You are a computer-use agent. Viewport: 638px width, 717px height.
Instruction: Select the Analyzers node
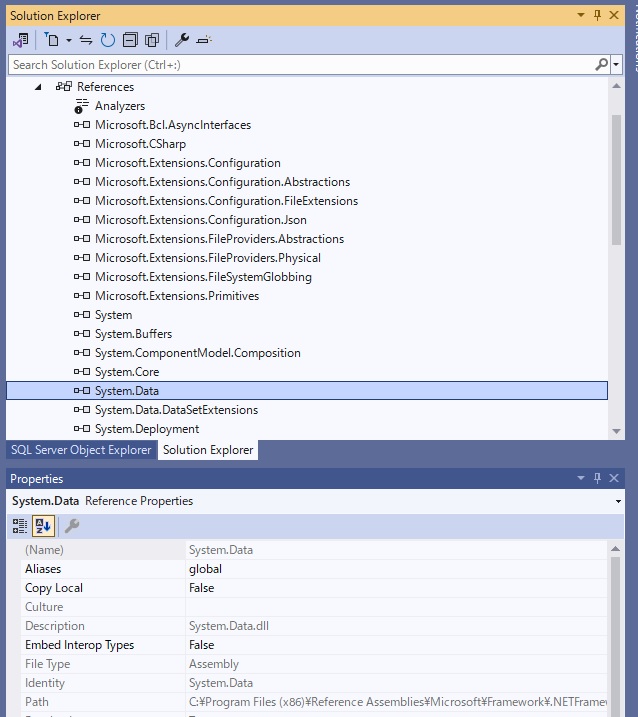(x=120, y=106)
